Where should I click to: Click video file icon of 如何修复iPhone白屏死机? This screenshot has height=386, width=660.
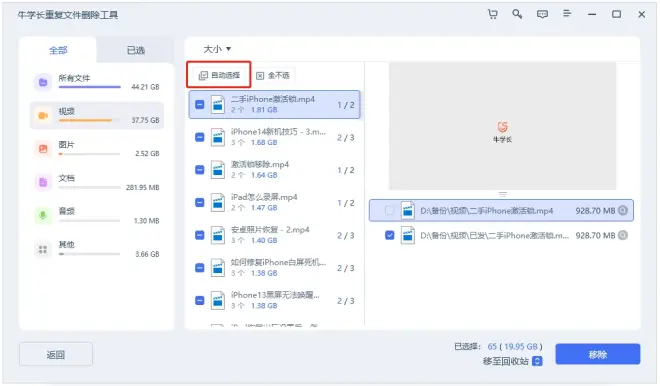[218, 268]
